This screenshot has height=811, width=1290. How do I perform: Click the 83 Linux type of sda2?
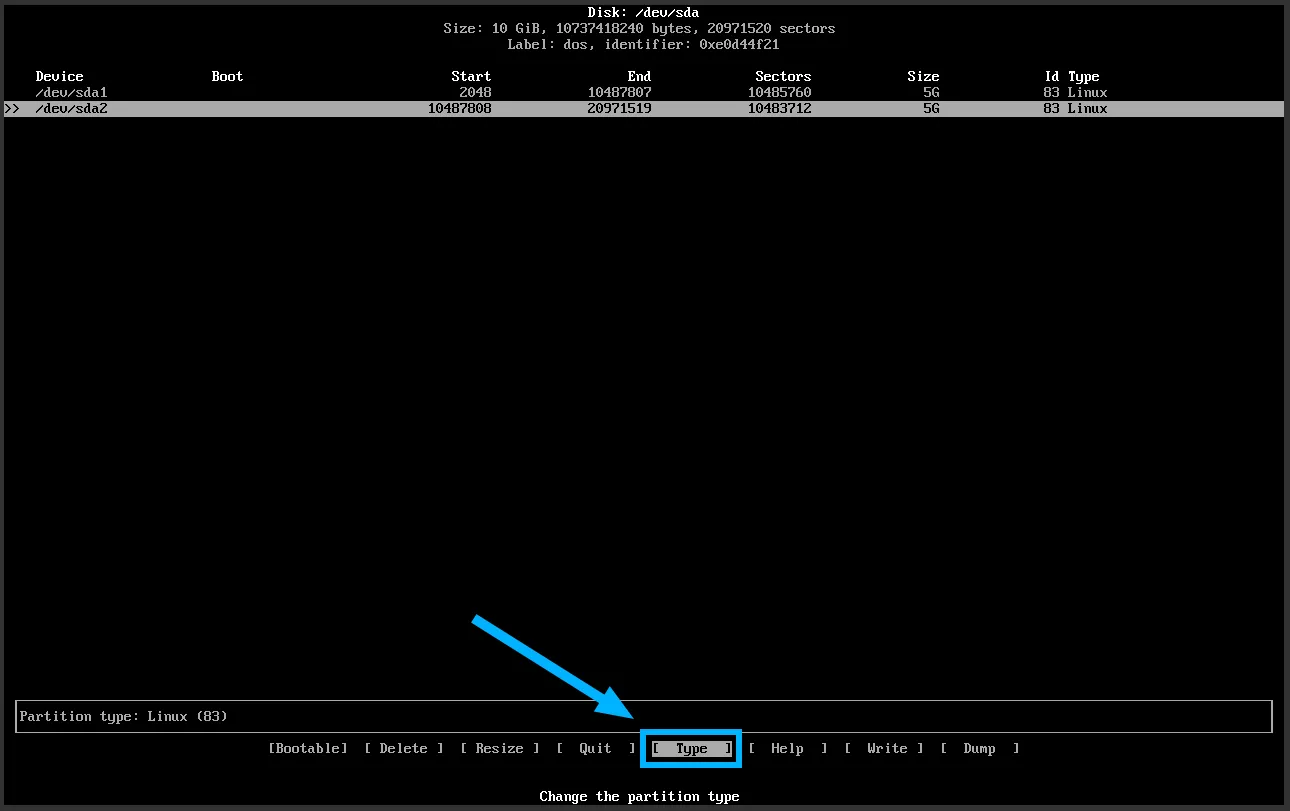tap(1075, 108)
